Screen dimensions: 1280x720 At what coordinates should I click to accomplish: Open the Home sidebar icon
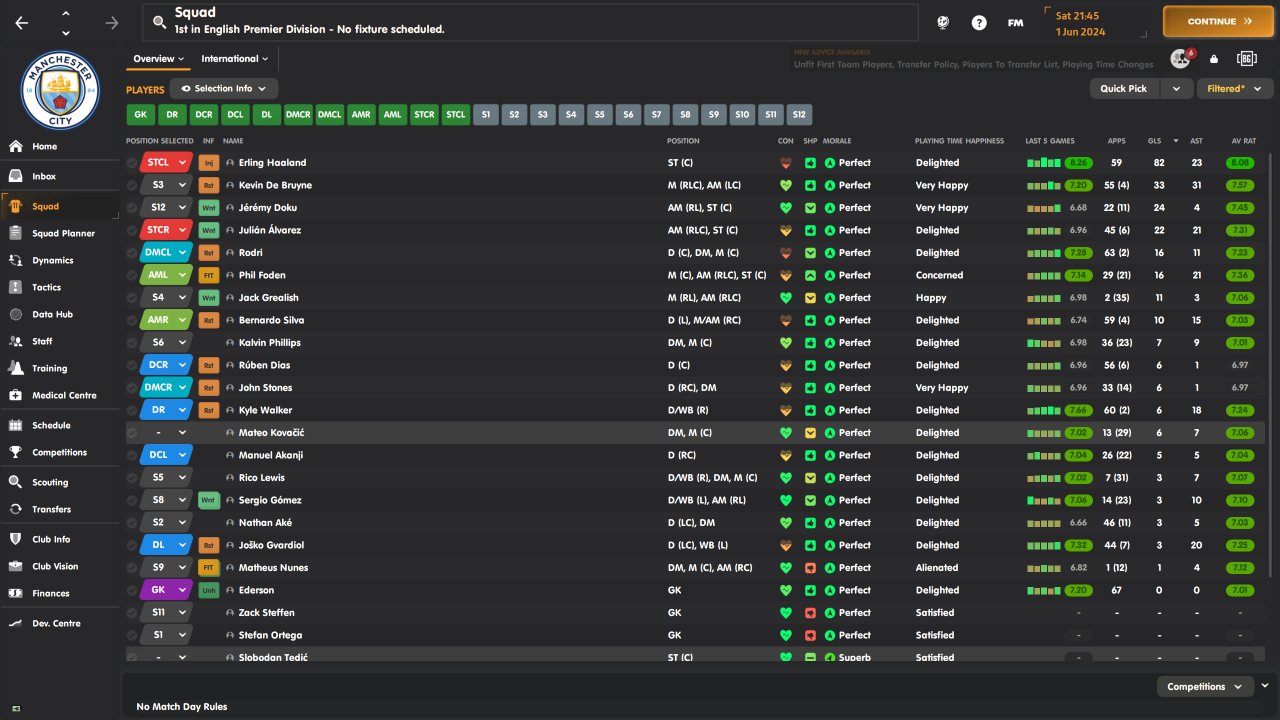point(16,146)
